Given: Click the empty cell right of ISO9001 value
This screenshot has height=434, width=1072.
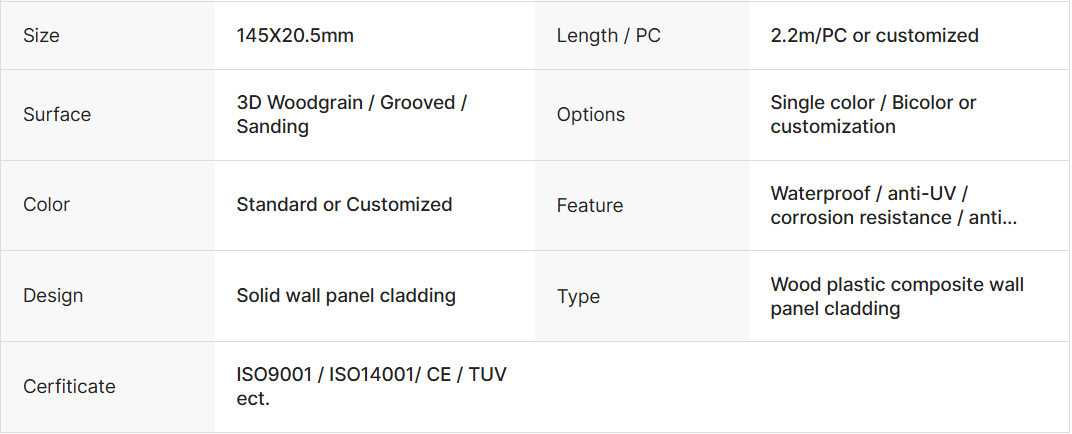Looking at the screenshot, I should click(800, 387).
